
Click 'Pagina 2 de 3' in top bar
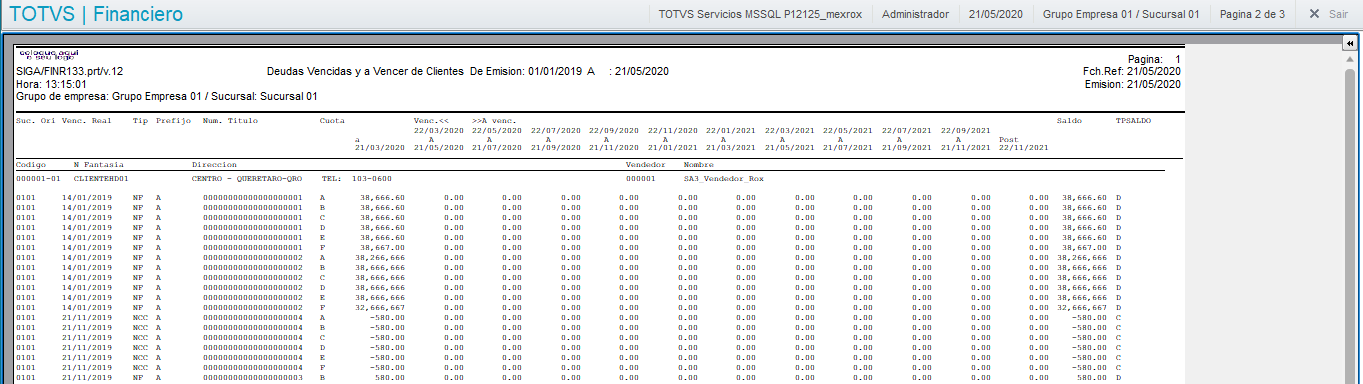pos(1252,15)
